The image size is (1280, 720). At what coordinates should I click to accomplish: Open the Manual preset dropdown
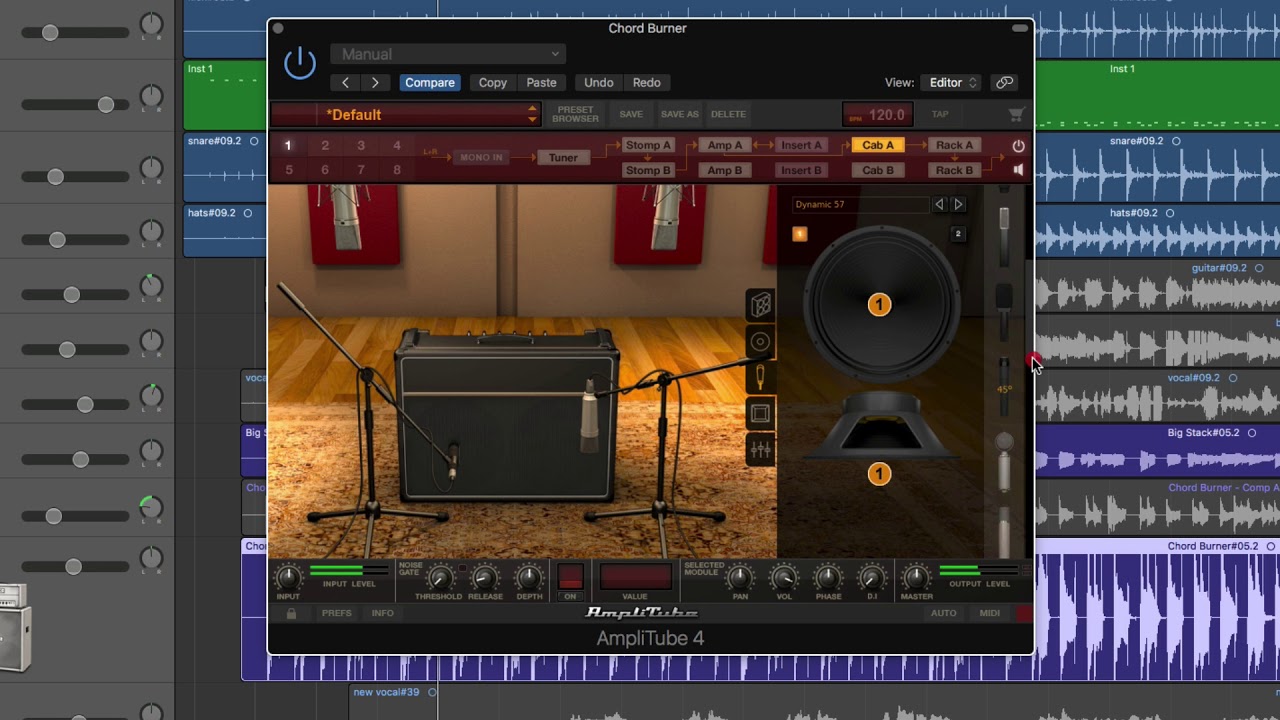point(449,54)
